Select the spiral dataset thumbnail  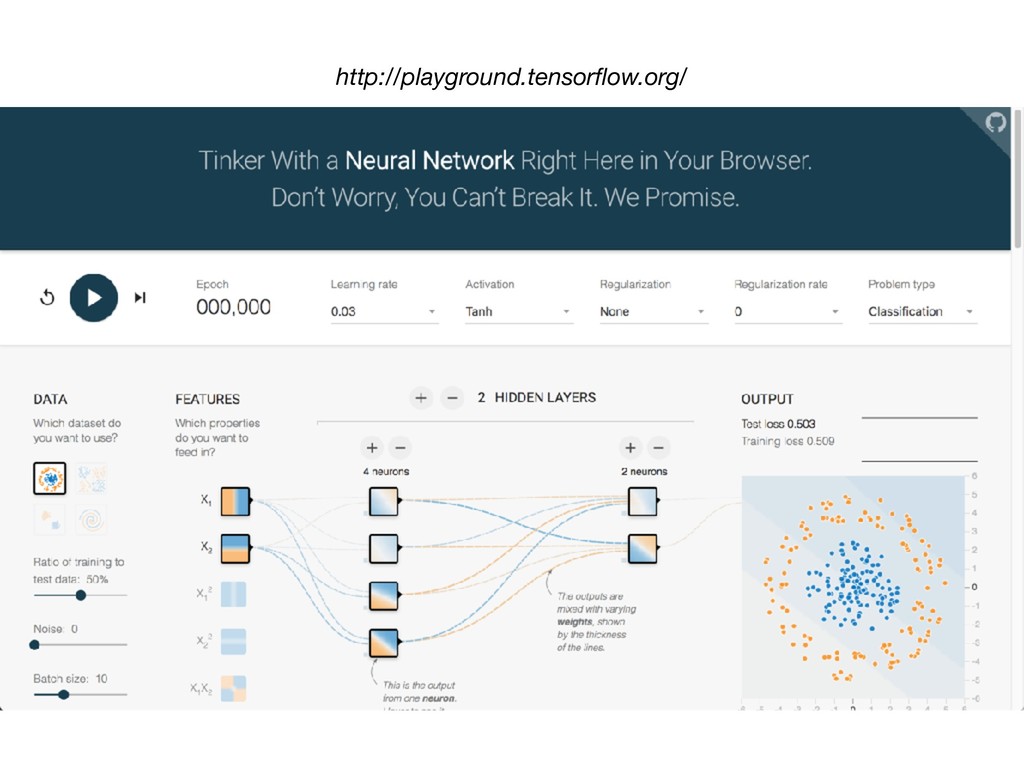[x=91, y=520]
